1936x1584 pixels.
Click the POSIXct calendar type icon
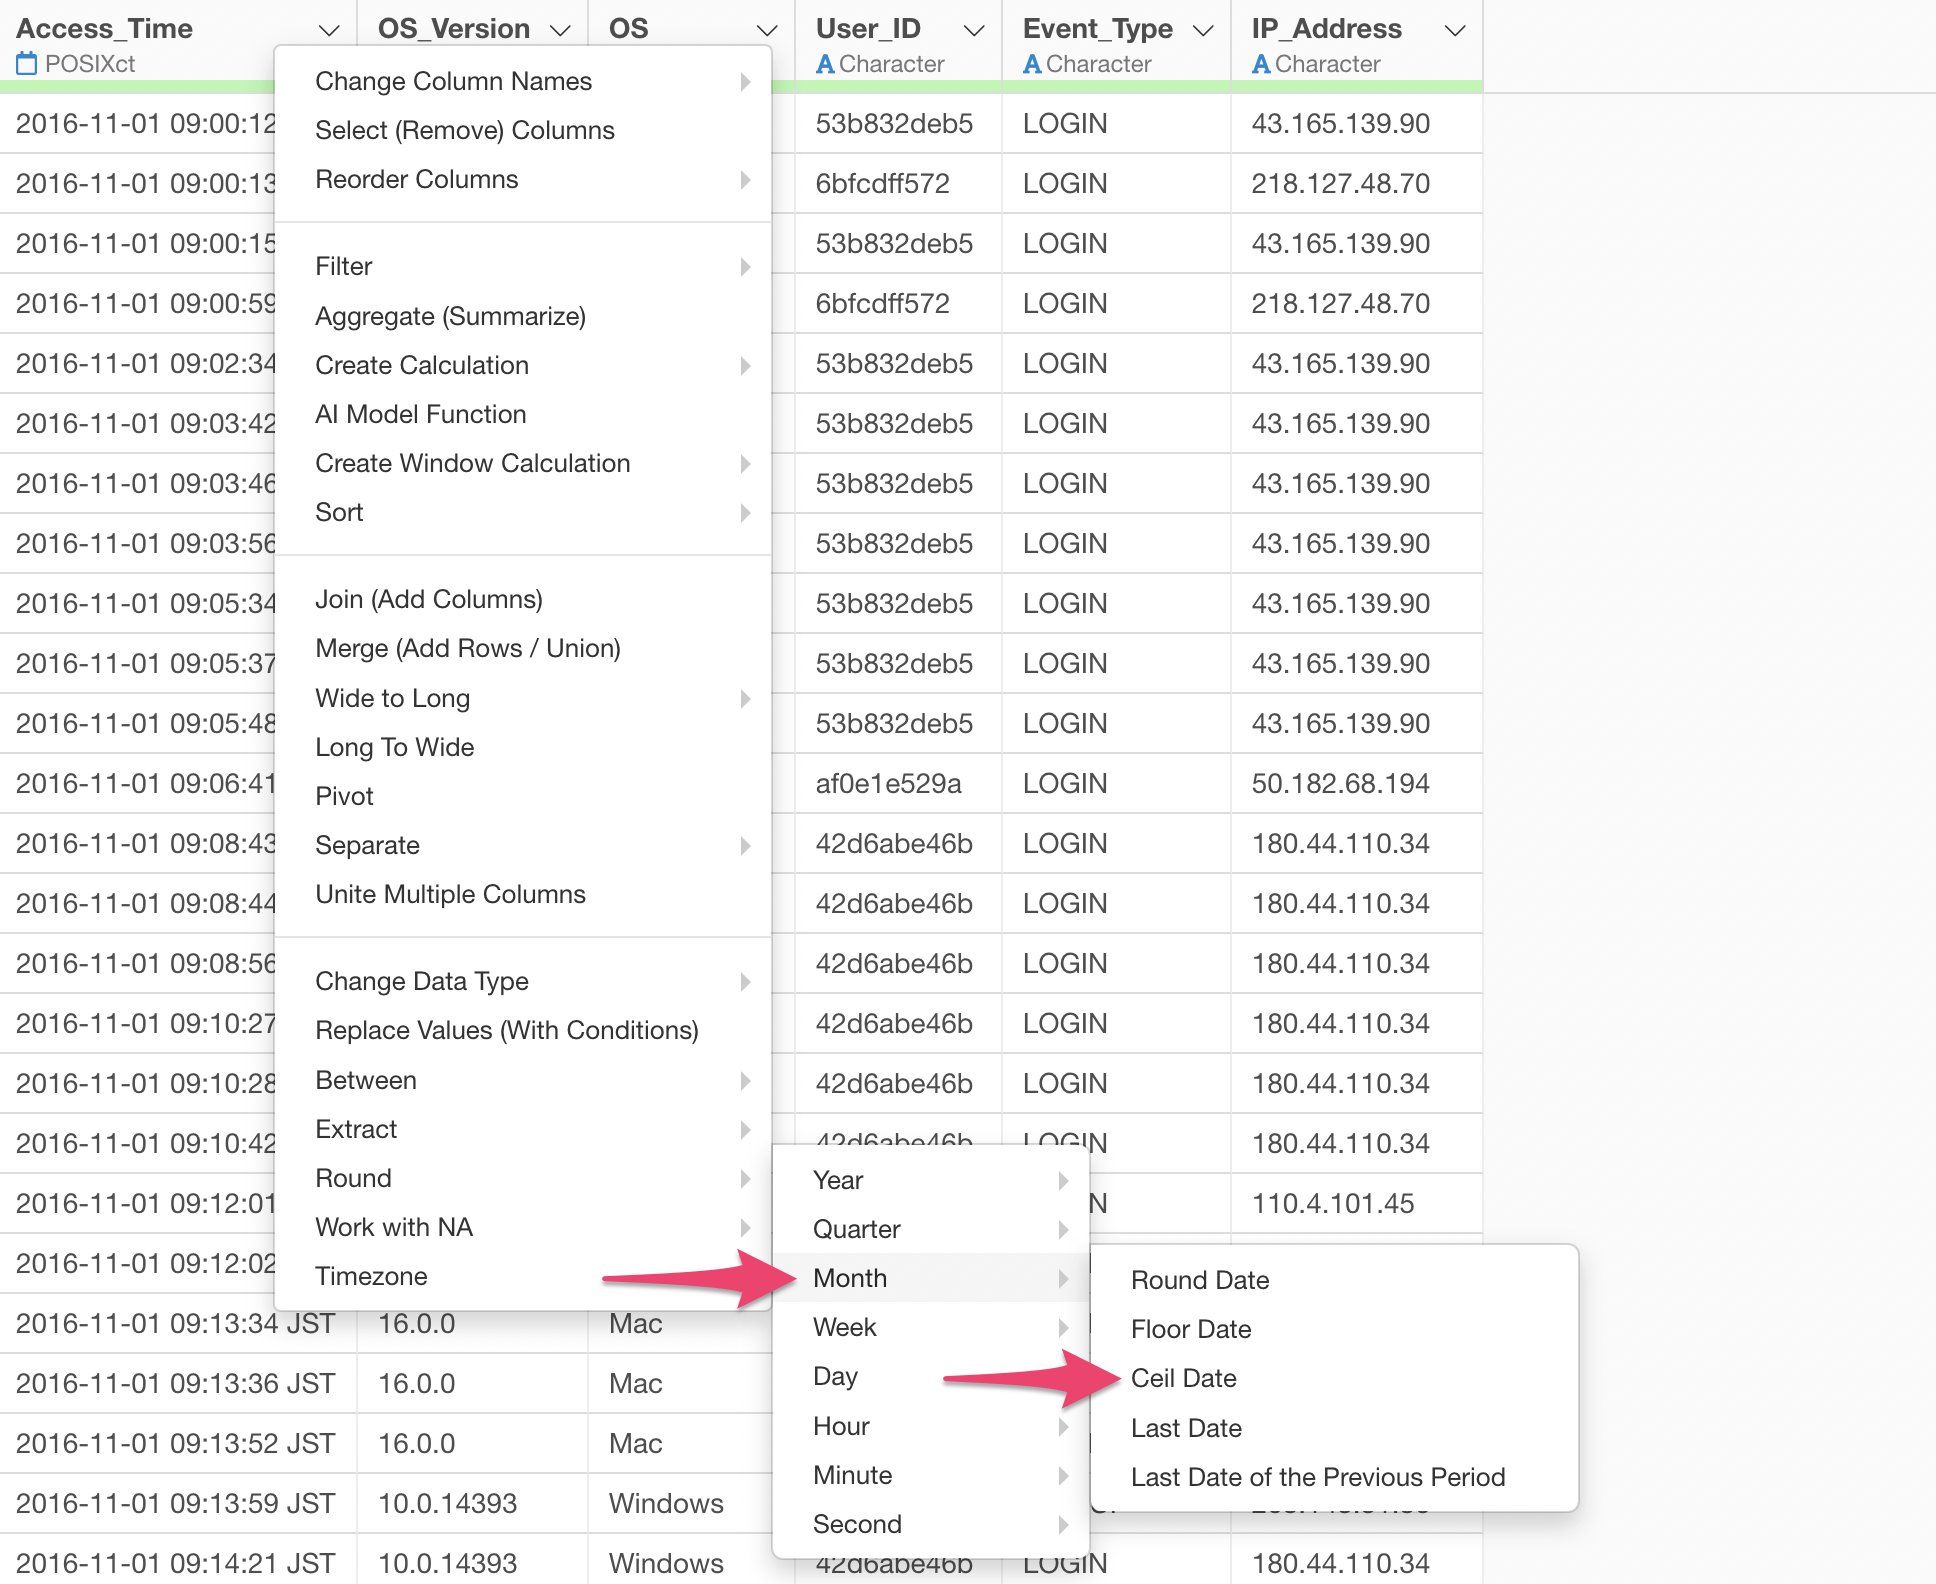pos(26,64)
